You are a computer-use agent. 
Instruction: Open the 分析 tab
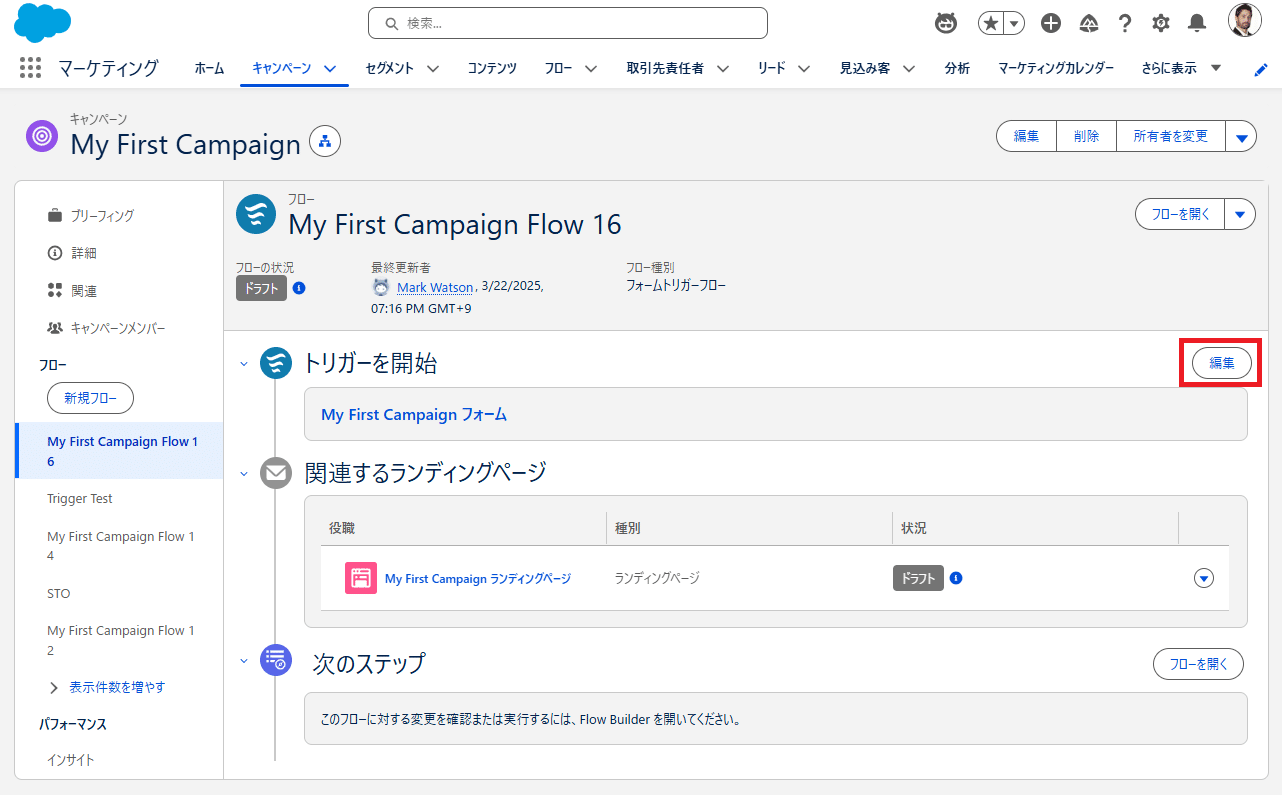pos(957,68)
